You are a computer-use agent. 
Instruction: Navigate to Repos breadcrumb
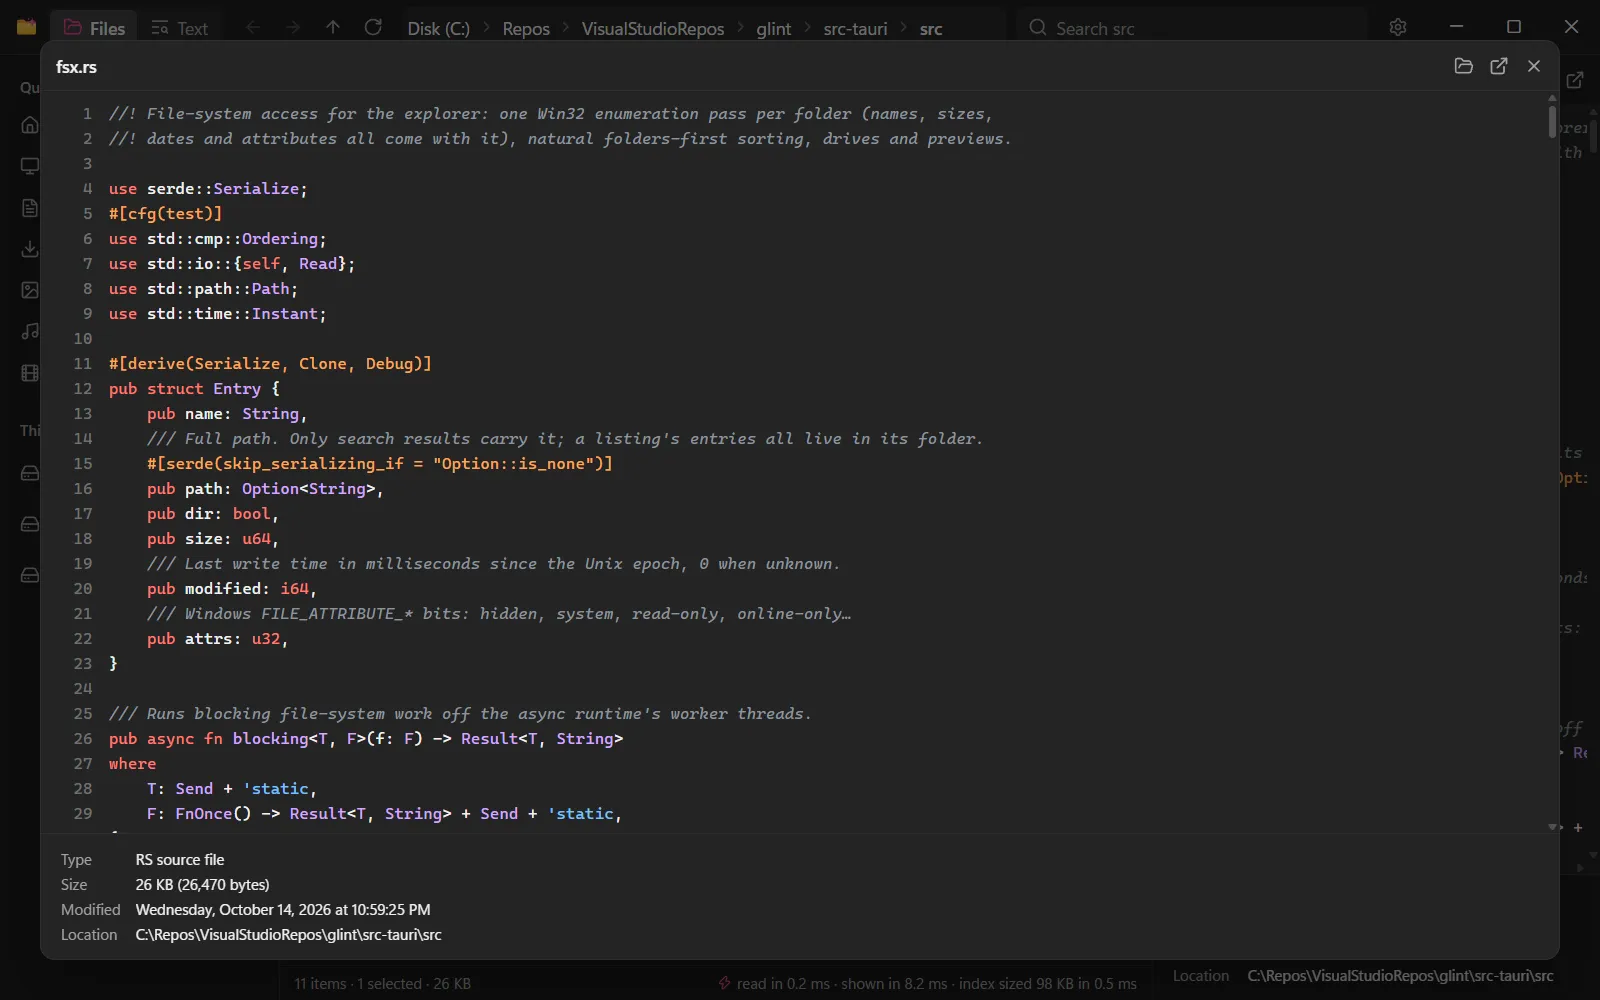point(526,29)
